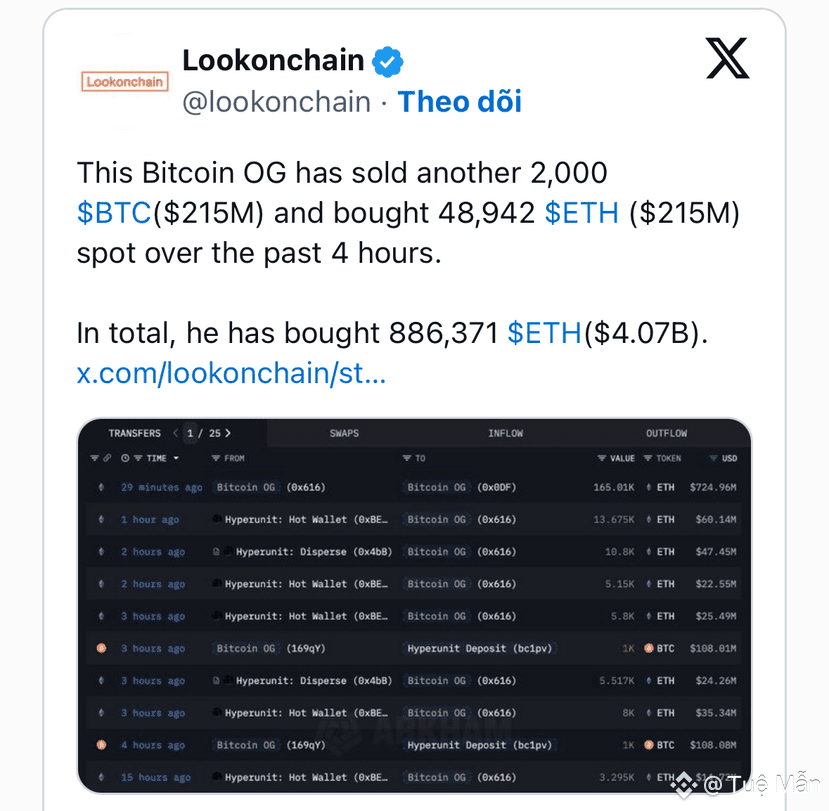Open the TO column filter
829x811 pixels.
[407, 458]
